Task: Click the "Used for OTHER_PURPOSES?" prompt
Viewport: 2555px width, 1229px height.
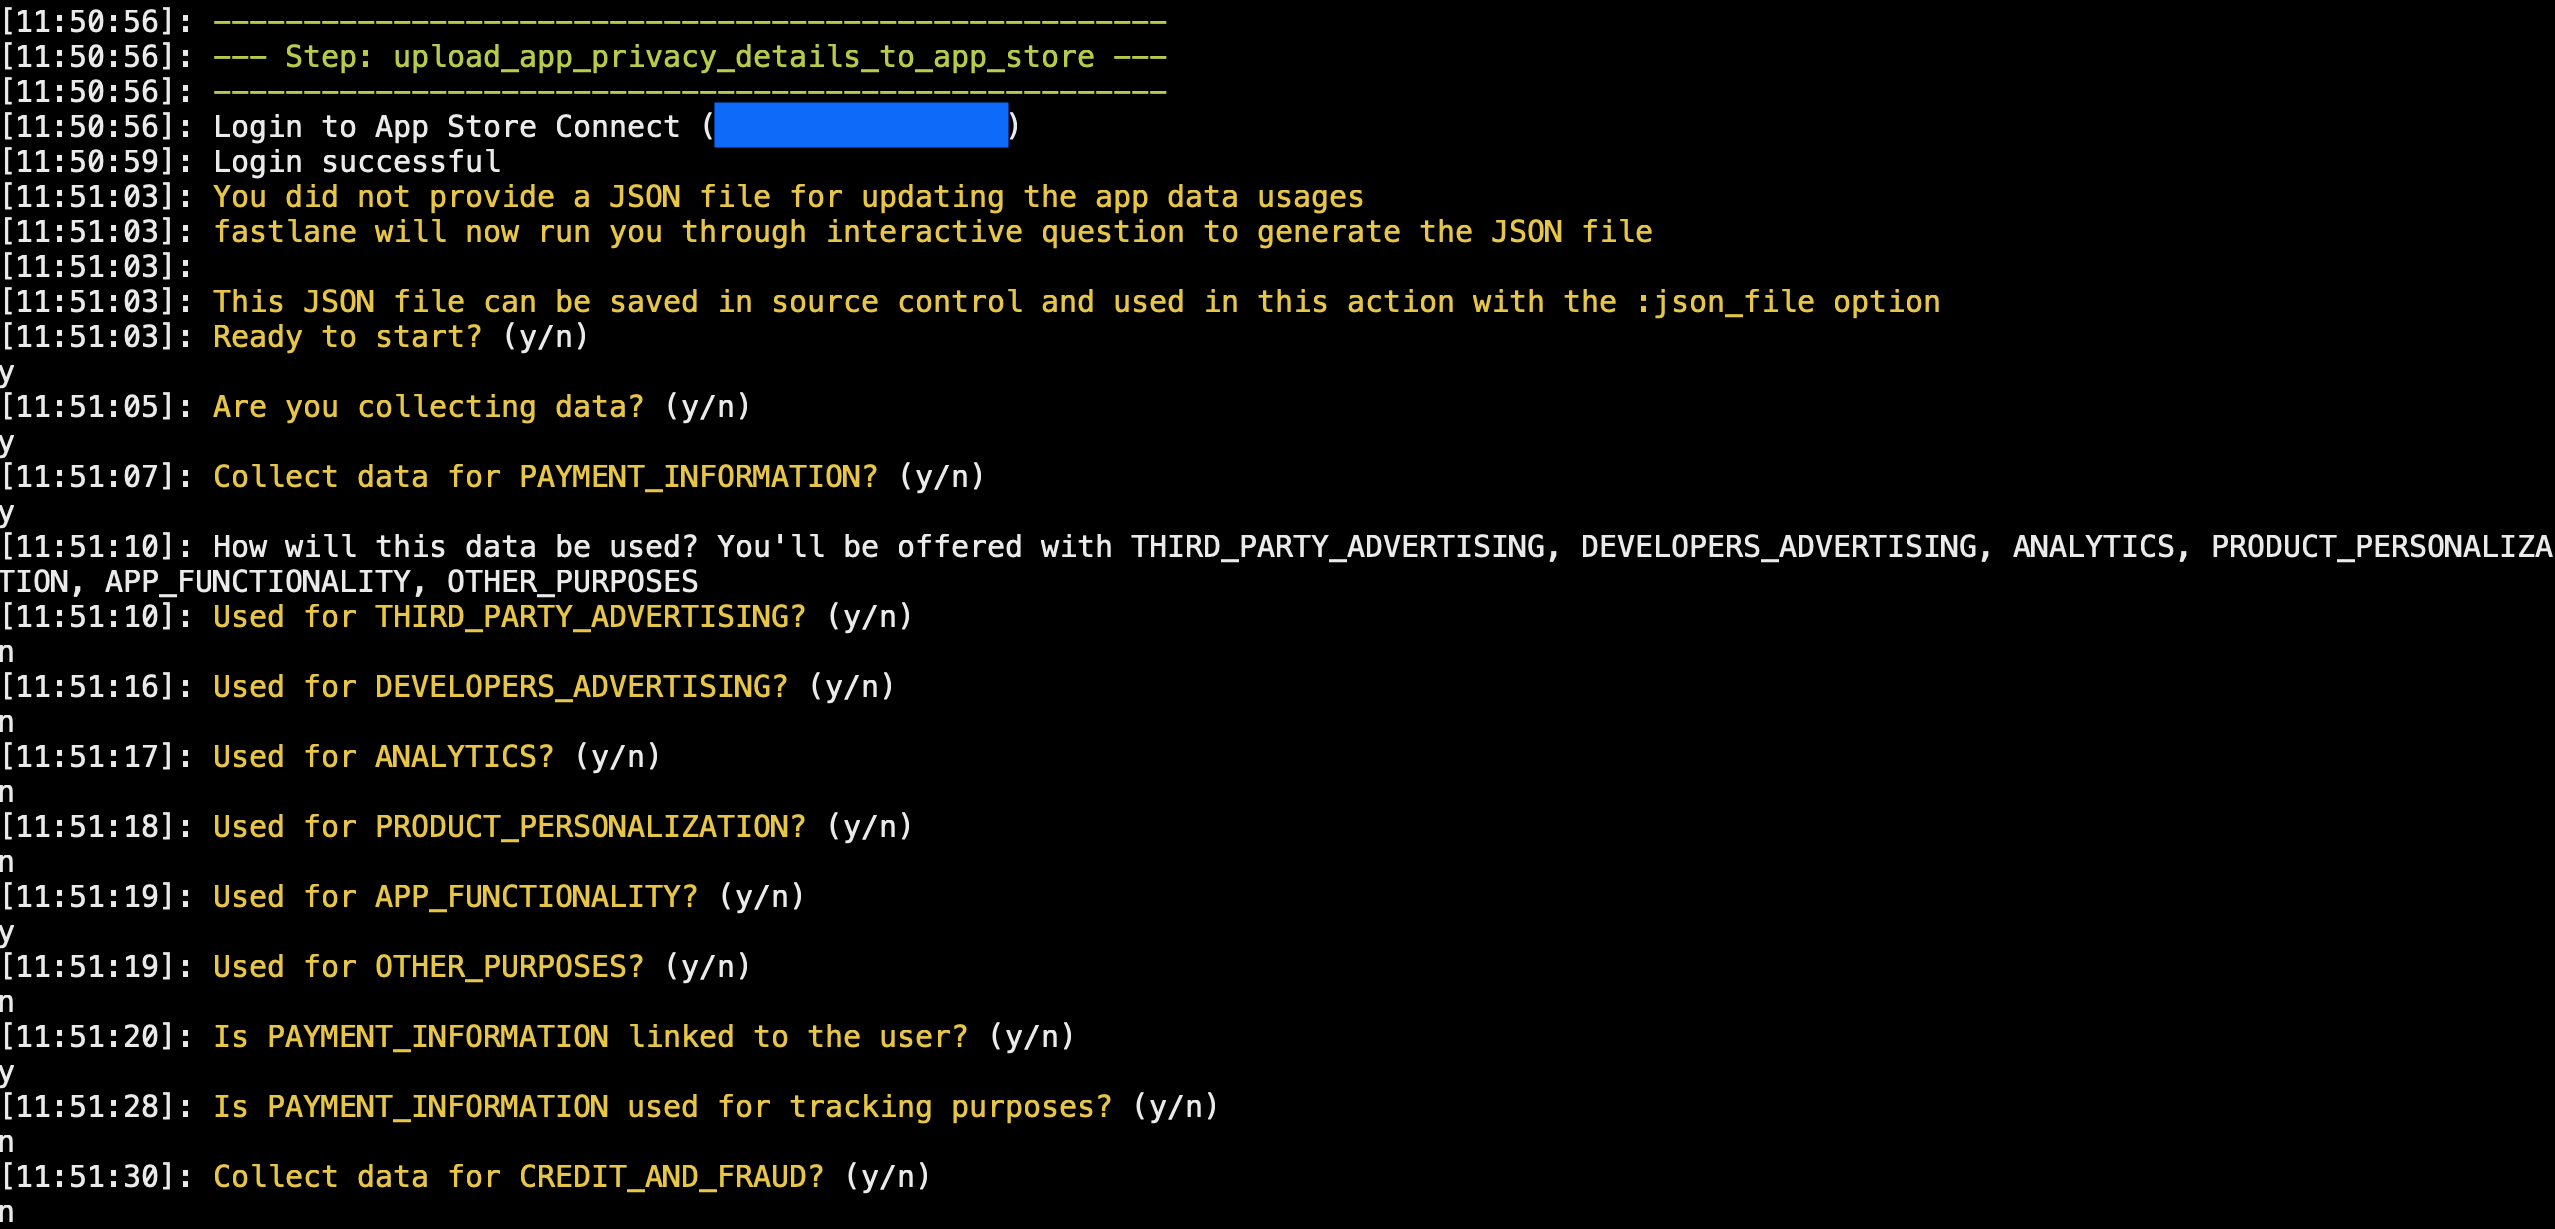Action: [481, 967]
